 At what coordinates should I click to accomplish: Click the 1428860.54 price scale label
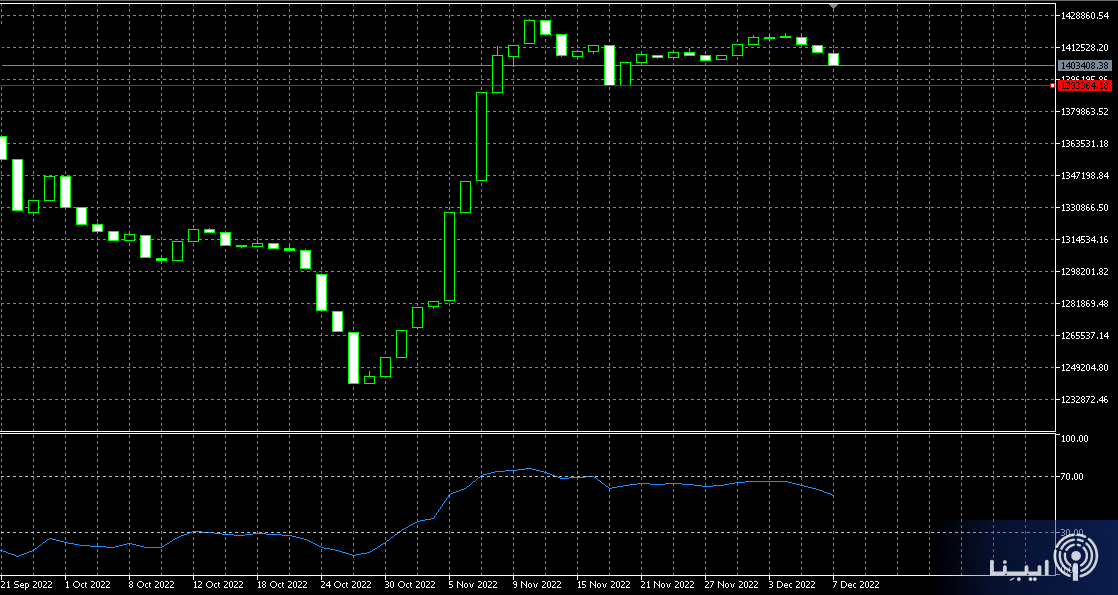tap(1085, 16)
